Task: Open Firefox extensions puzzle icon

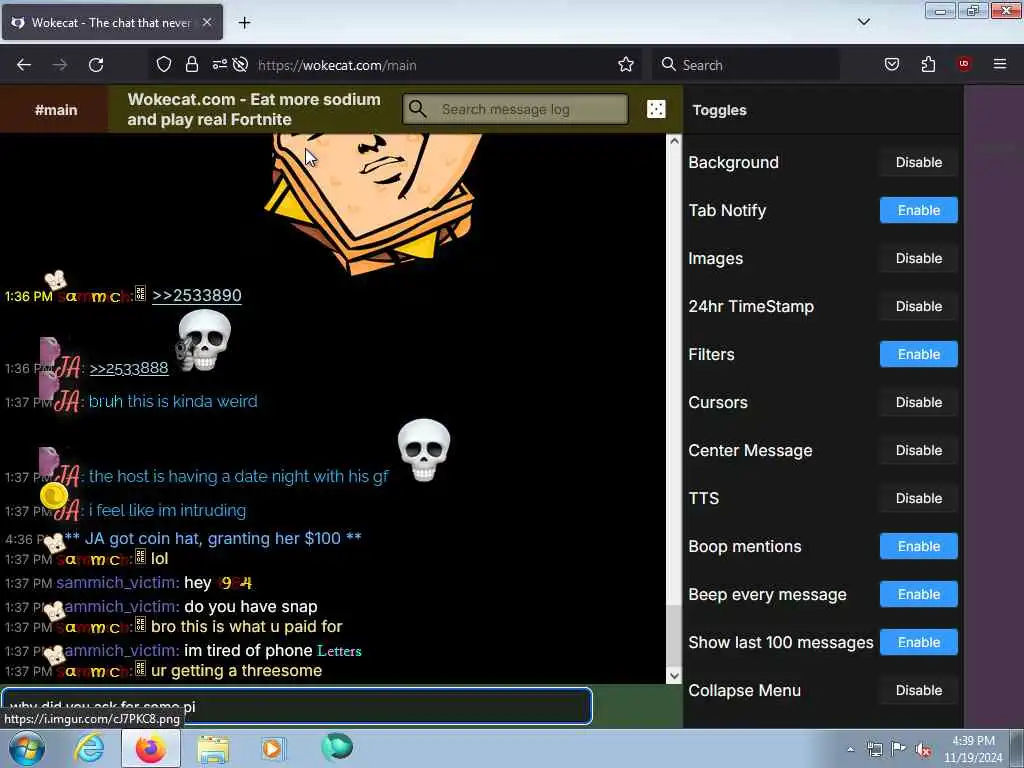Action: click(x=928, y=64)
